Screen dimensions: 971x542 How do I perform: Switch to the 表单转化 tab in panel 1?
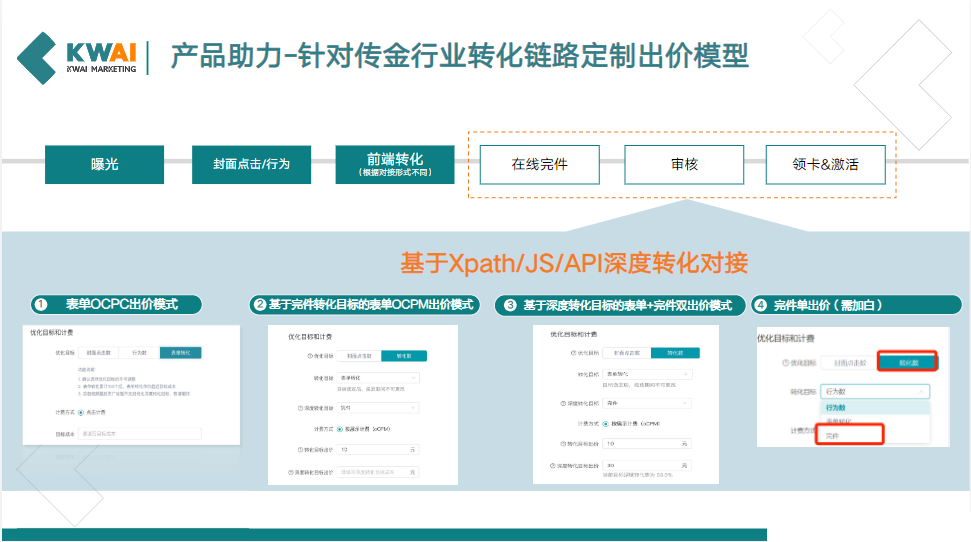pos(181,352)
